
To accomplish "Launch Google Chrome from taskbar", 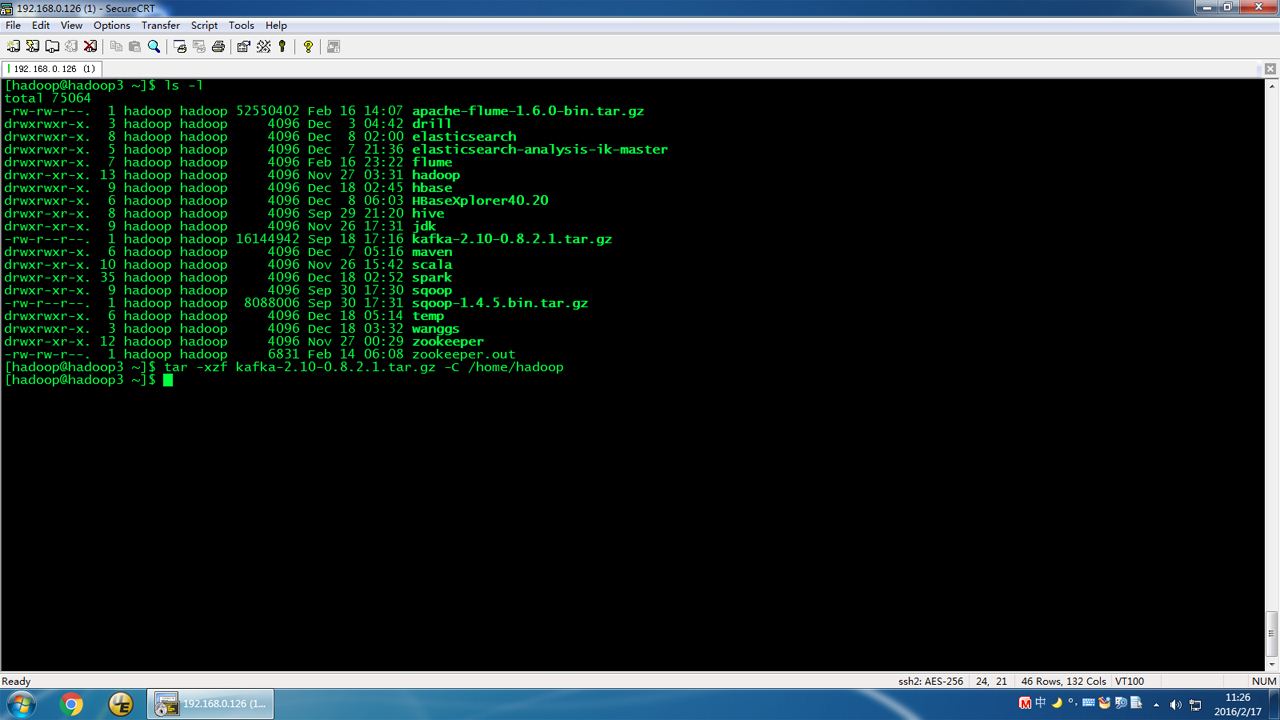I will click(72, 704).
